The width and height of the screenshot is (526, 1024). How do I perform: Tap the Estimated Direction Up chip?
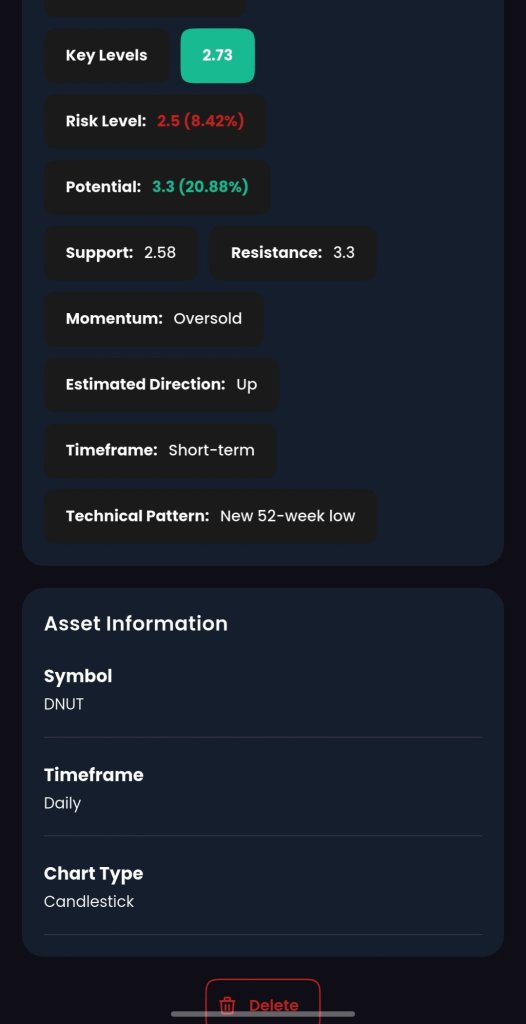(161, 385)
